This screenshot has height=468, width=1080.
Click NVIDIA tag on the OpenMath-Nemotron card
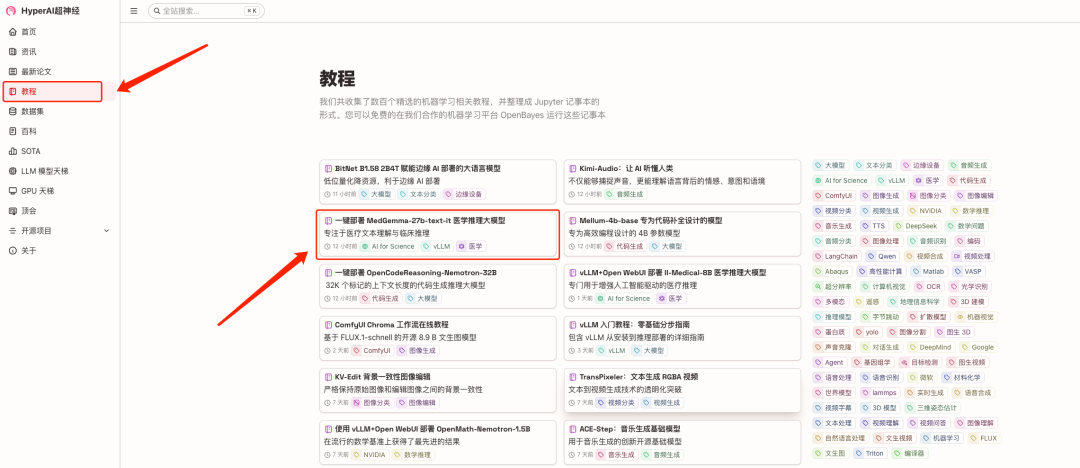click(369, 455)
